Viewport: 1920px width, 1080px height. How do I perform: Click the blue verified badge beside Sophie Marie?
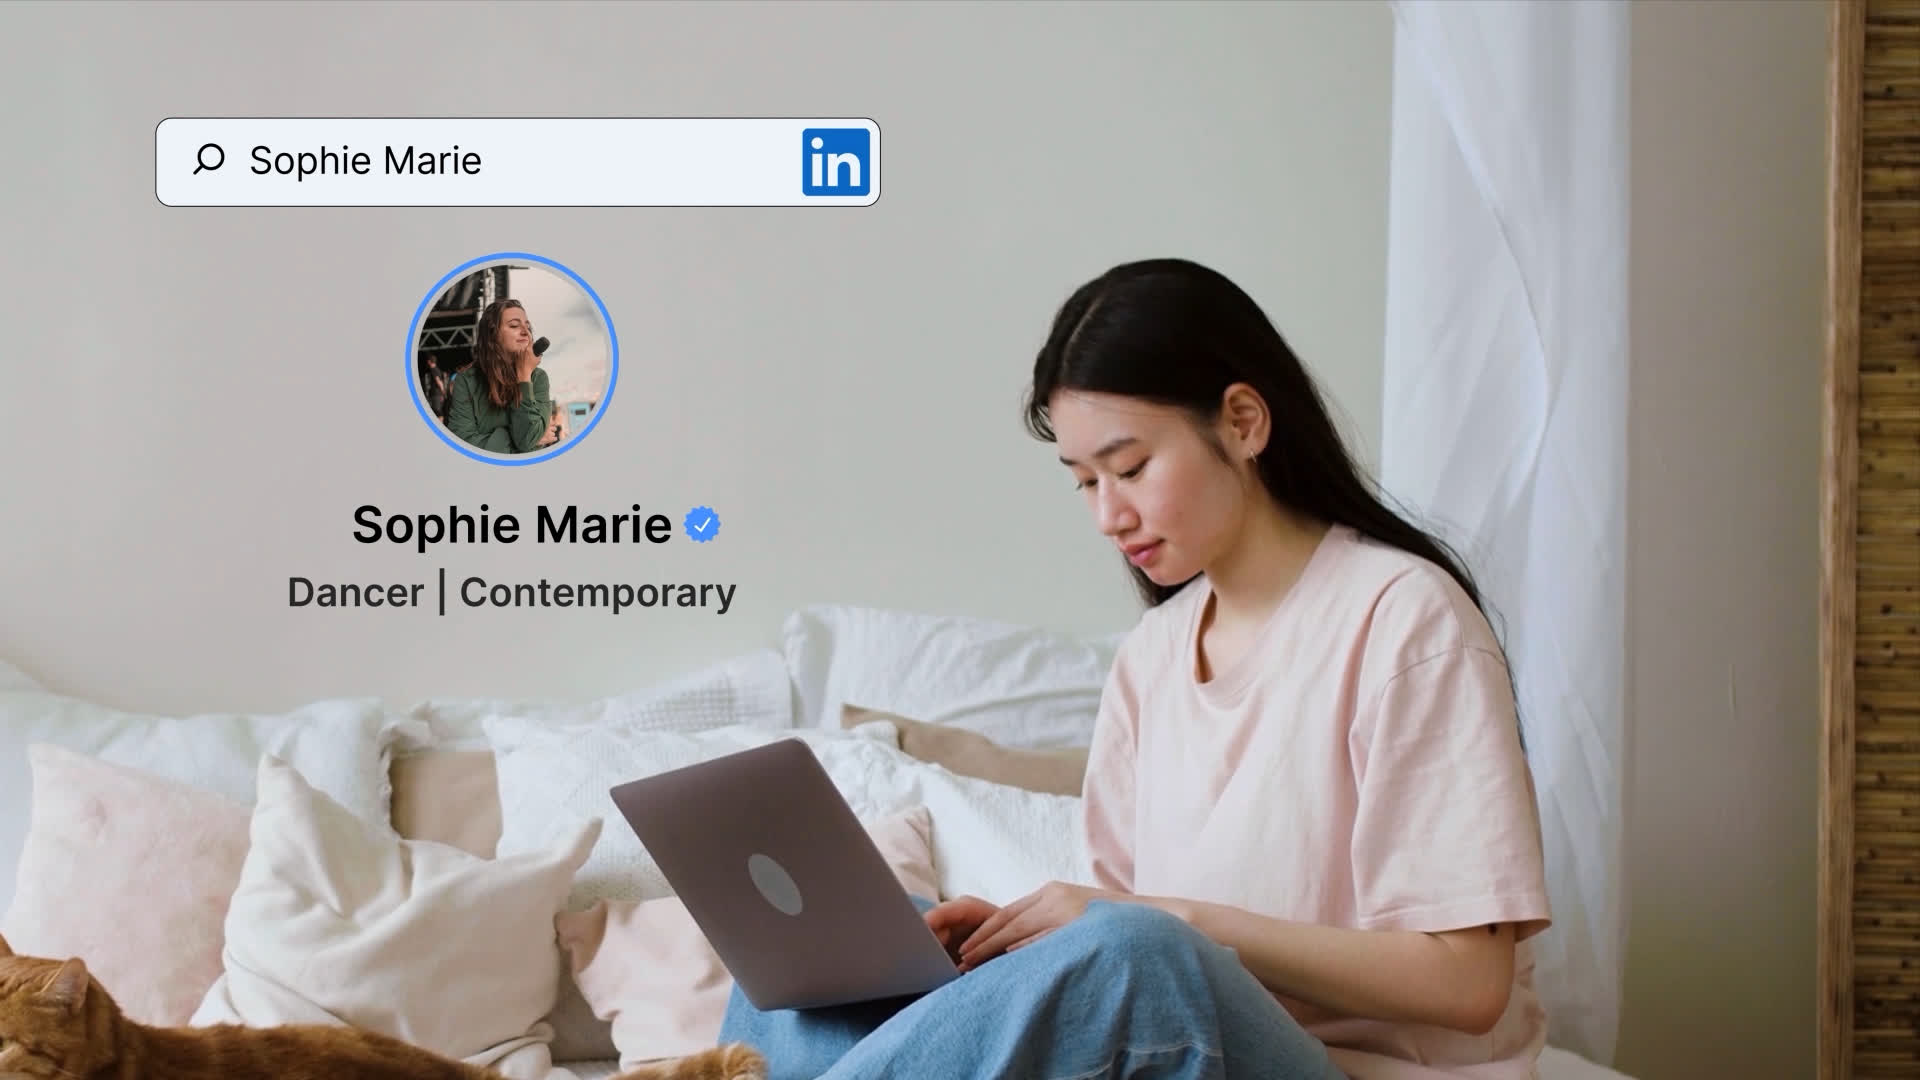point(702,525)
